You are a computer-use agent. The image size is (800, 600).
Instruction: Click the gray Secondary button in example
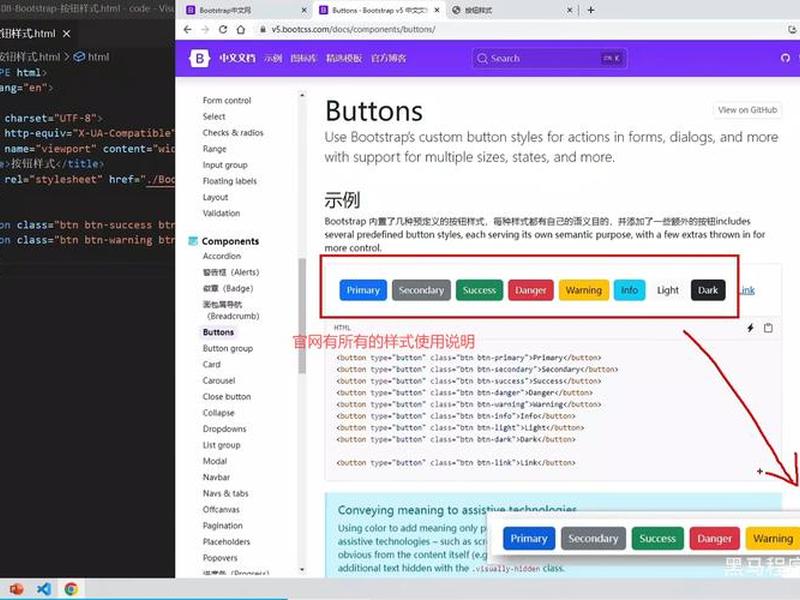(421, 290)
